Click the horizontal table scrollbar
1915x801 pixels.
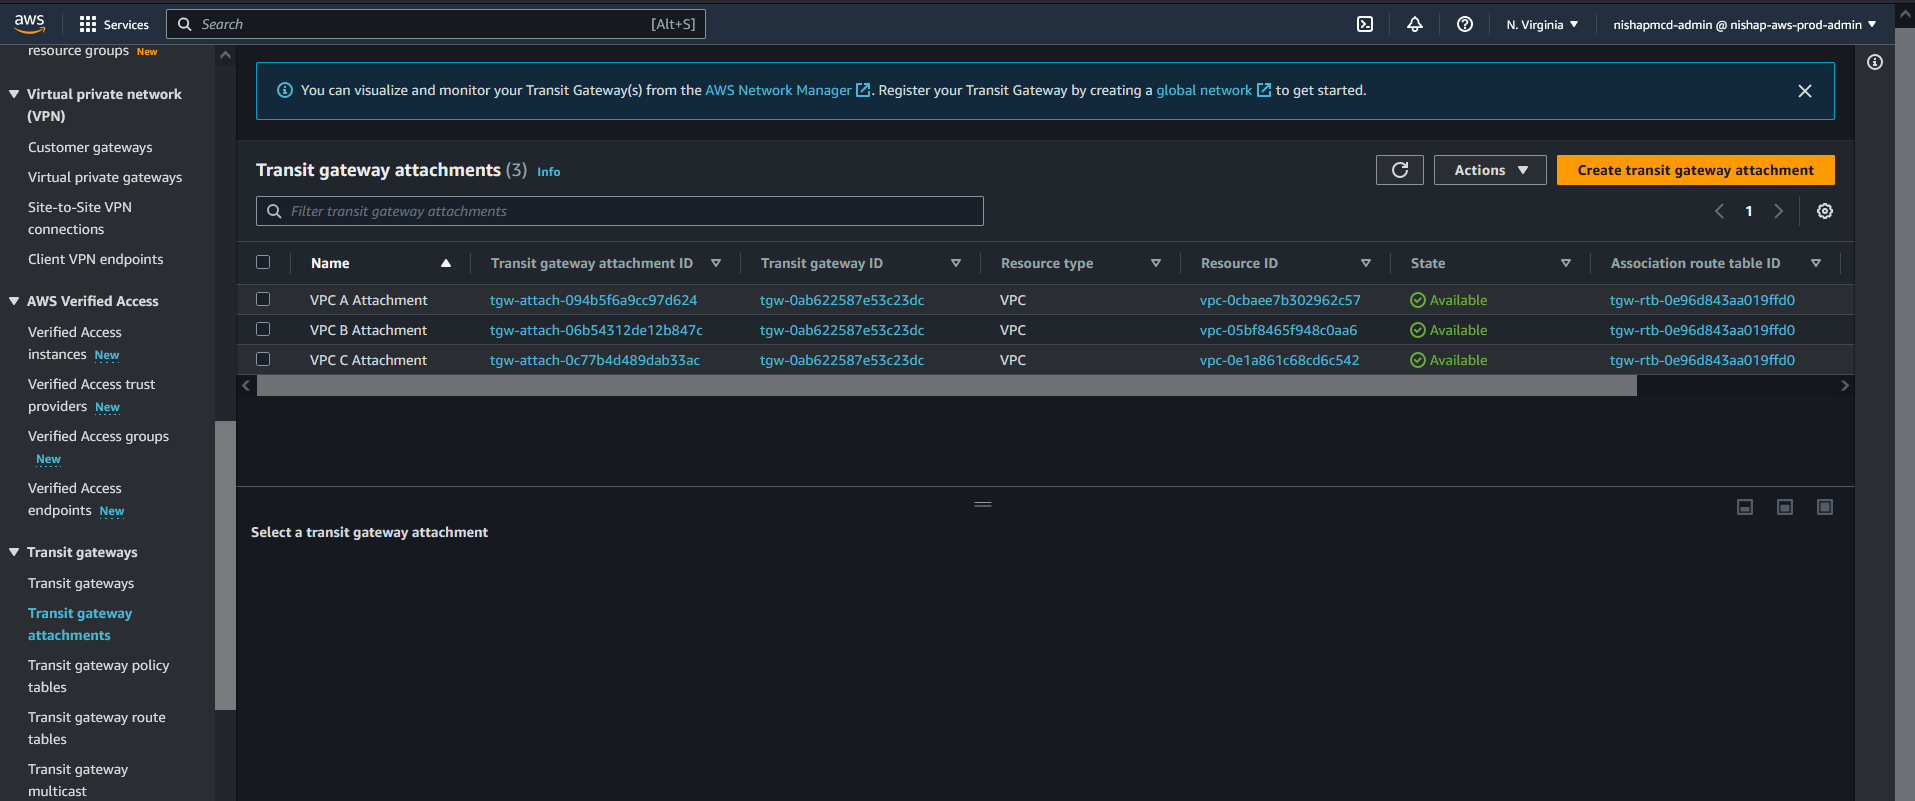(946, 386)
